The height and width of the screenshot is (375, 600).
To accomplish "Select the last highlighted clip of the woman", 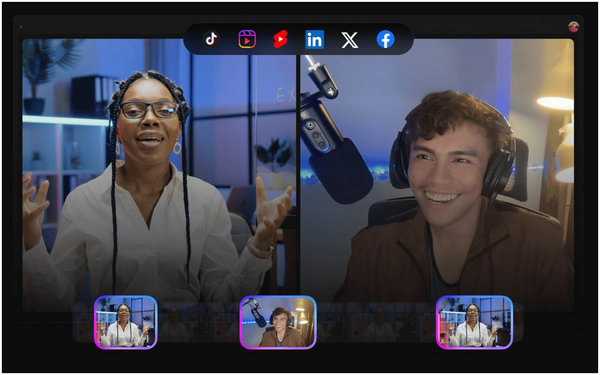I will (474, 322).
